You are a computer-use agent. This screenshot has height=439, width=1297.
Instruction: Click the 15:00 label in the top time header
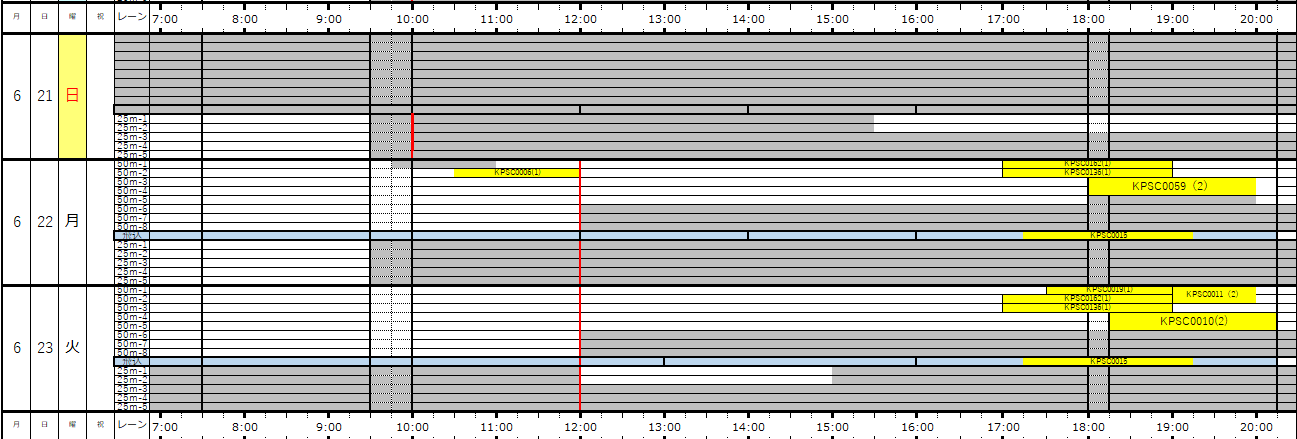pyautogui.click(x=833, y=18)
